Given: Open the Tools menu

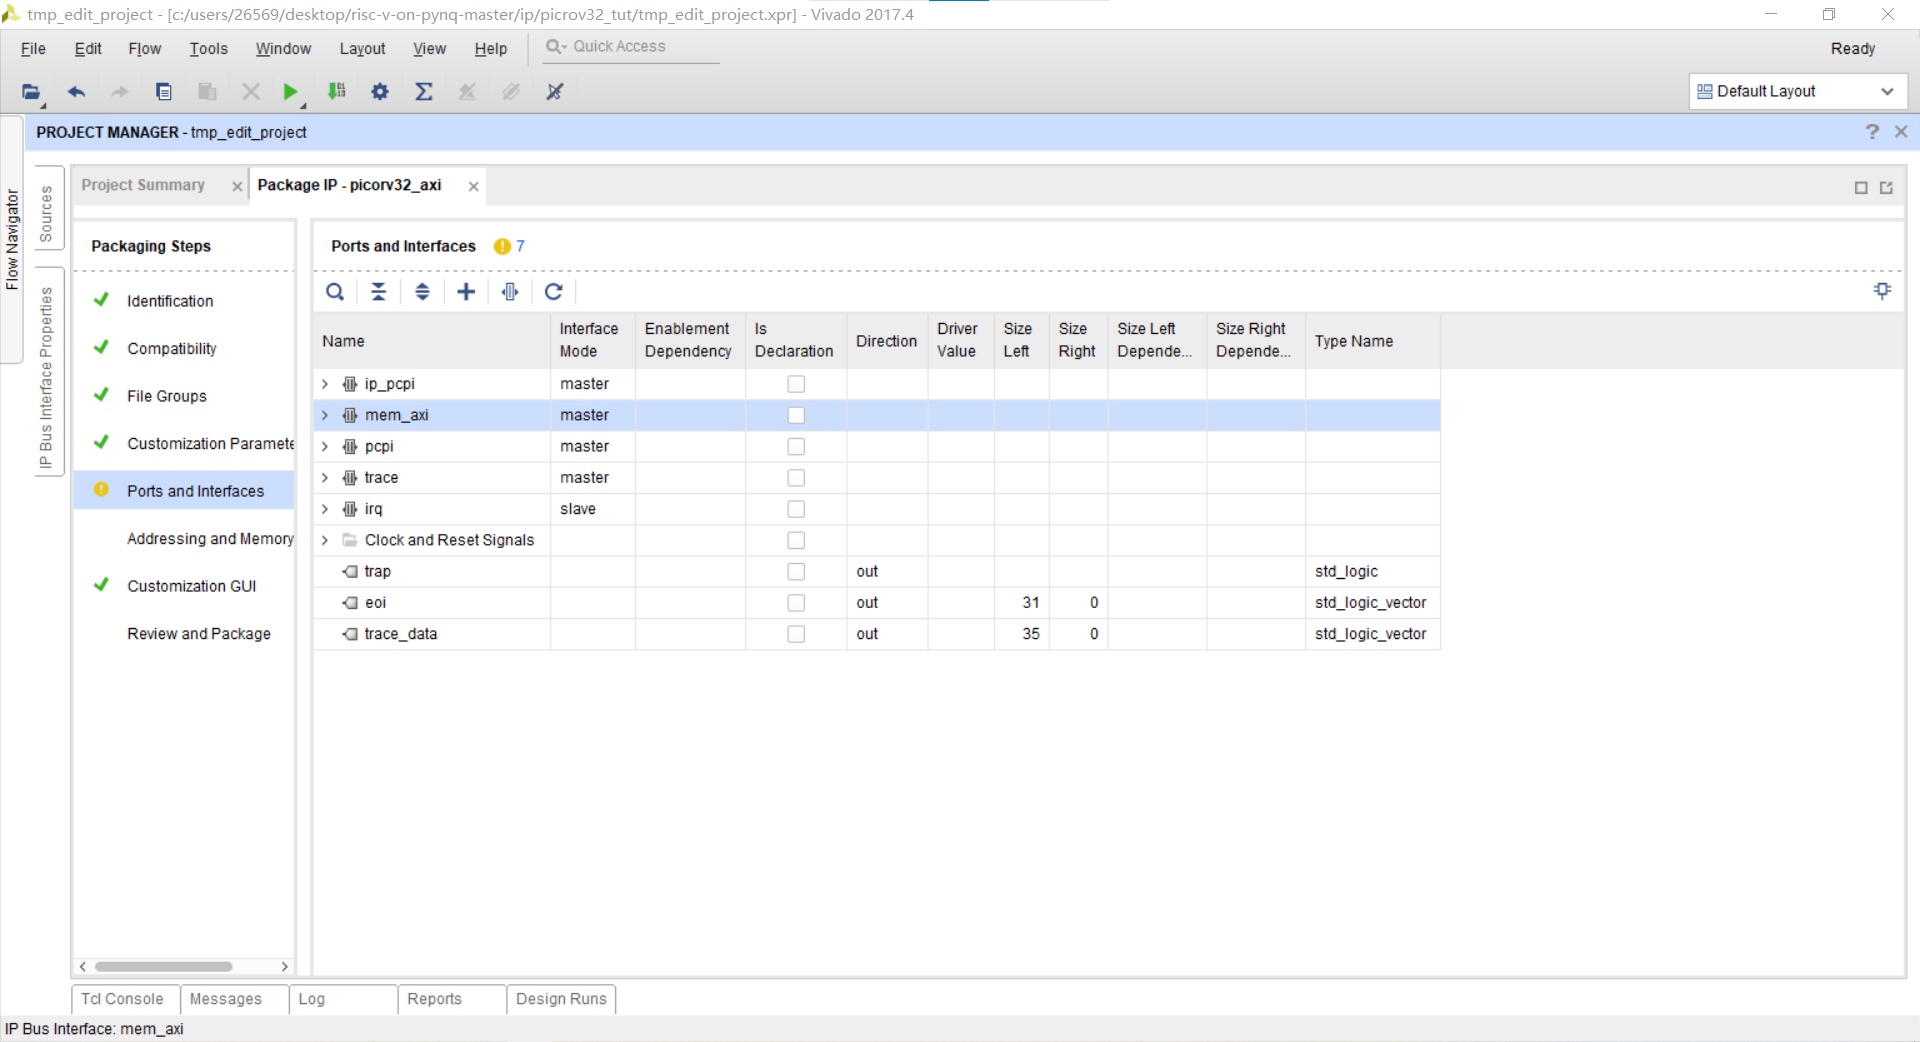Looking at the screenshot, I should [x=208, y=49].
